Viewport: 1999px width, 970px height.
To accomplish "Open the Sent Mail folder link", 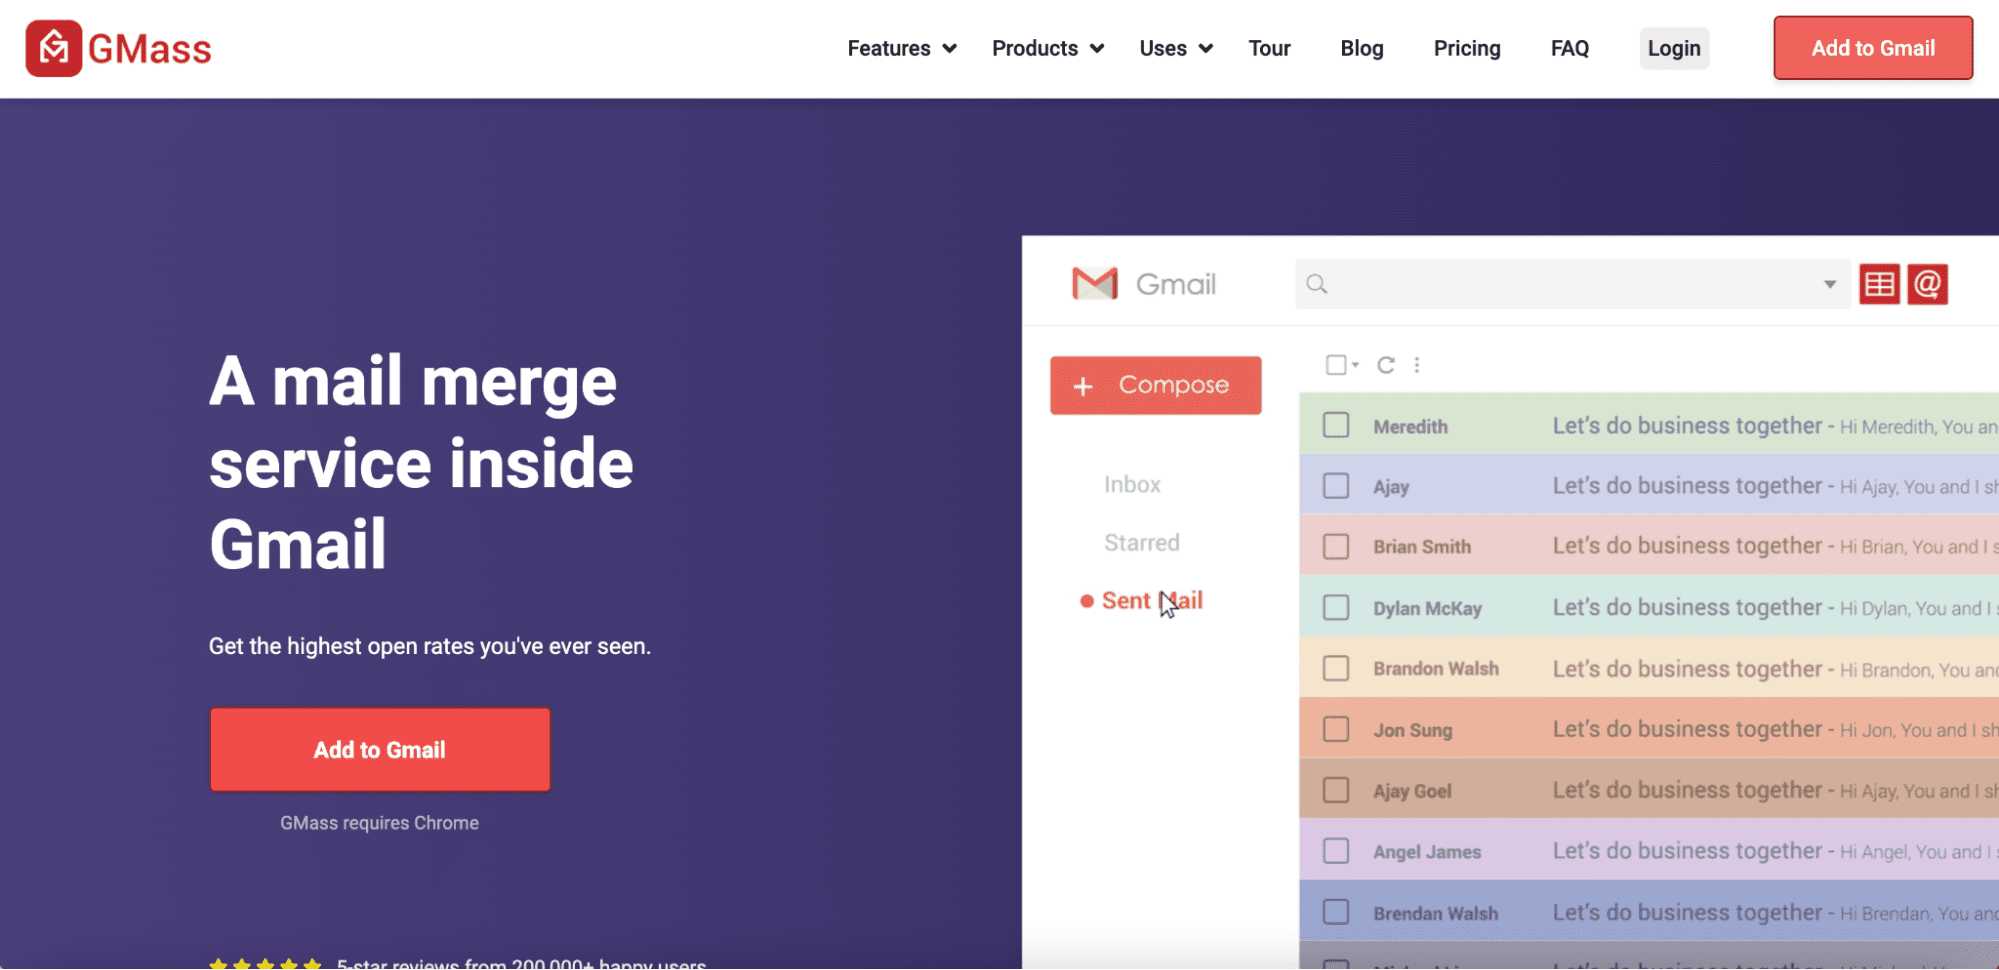I will coord(1150,599).
